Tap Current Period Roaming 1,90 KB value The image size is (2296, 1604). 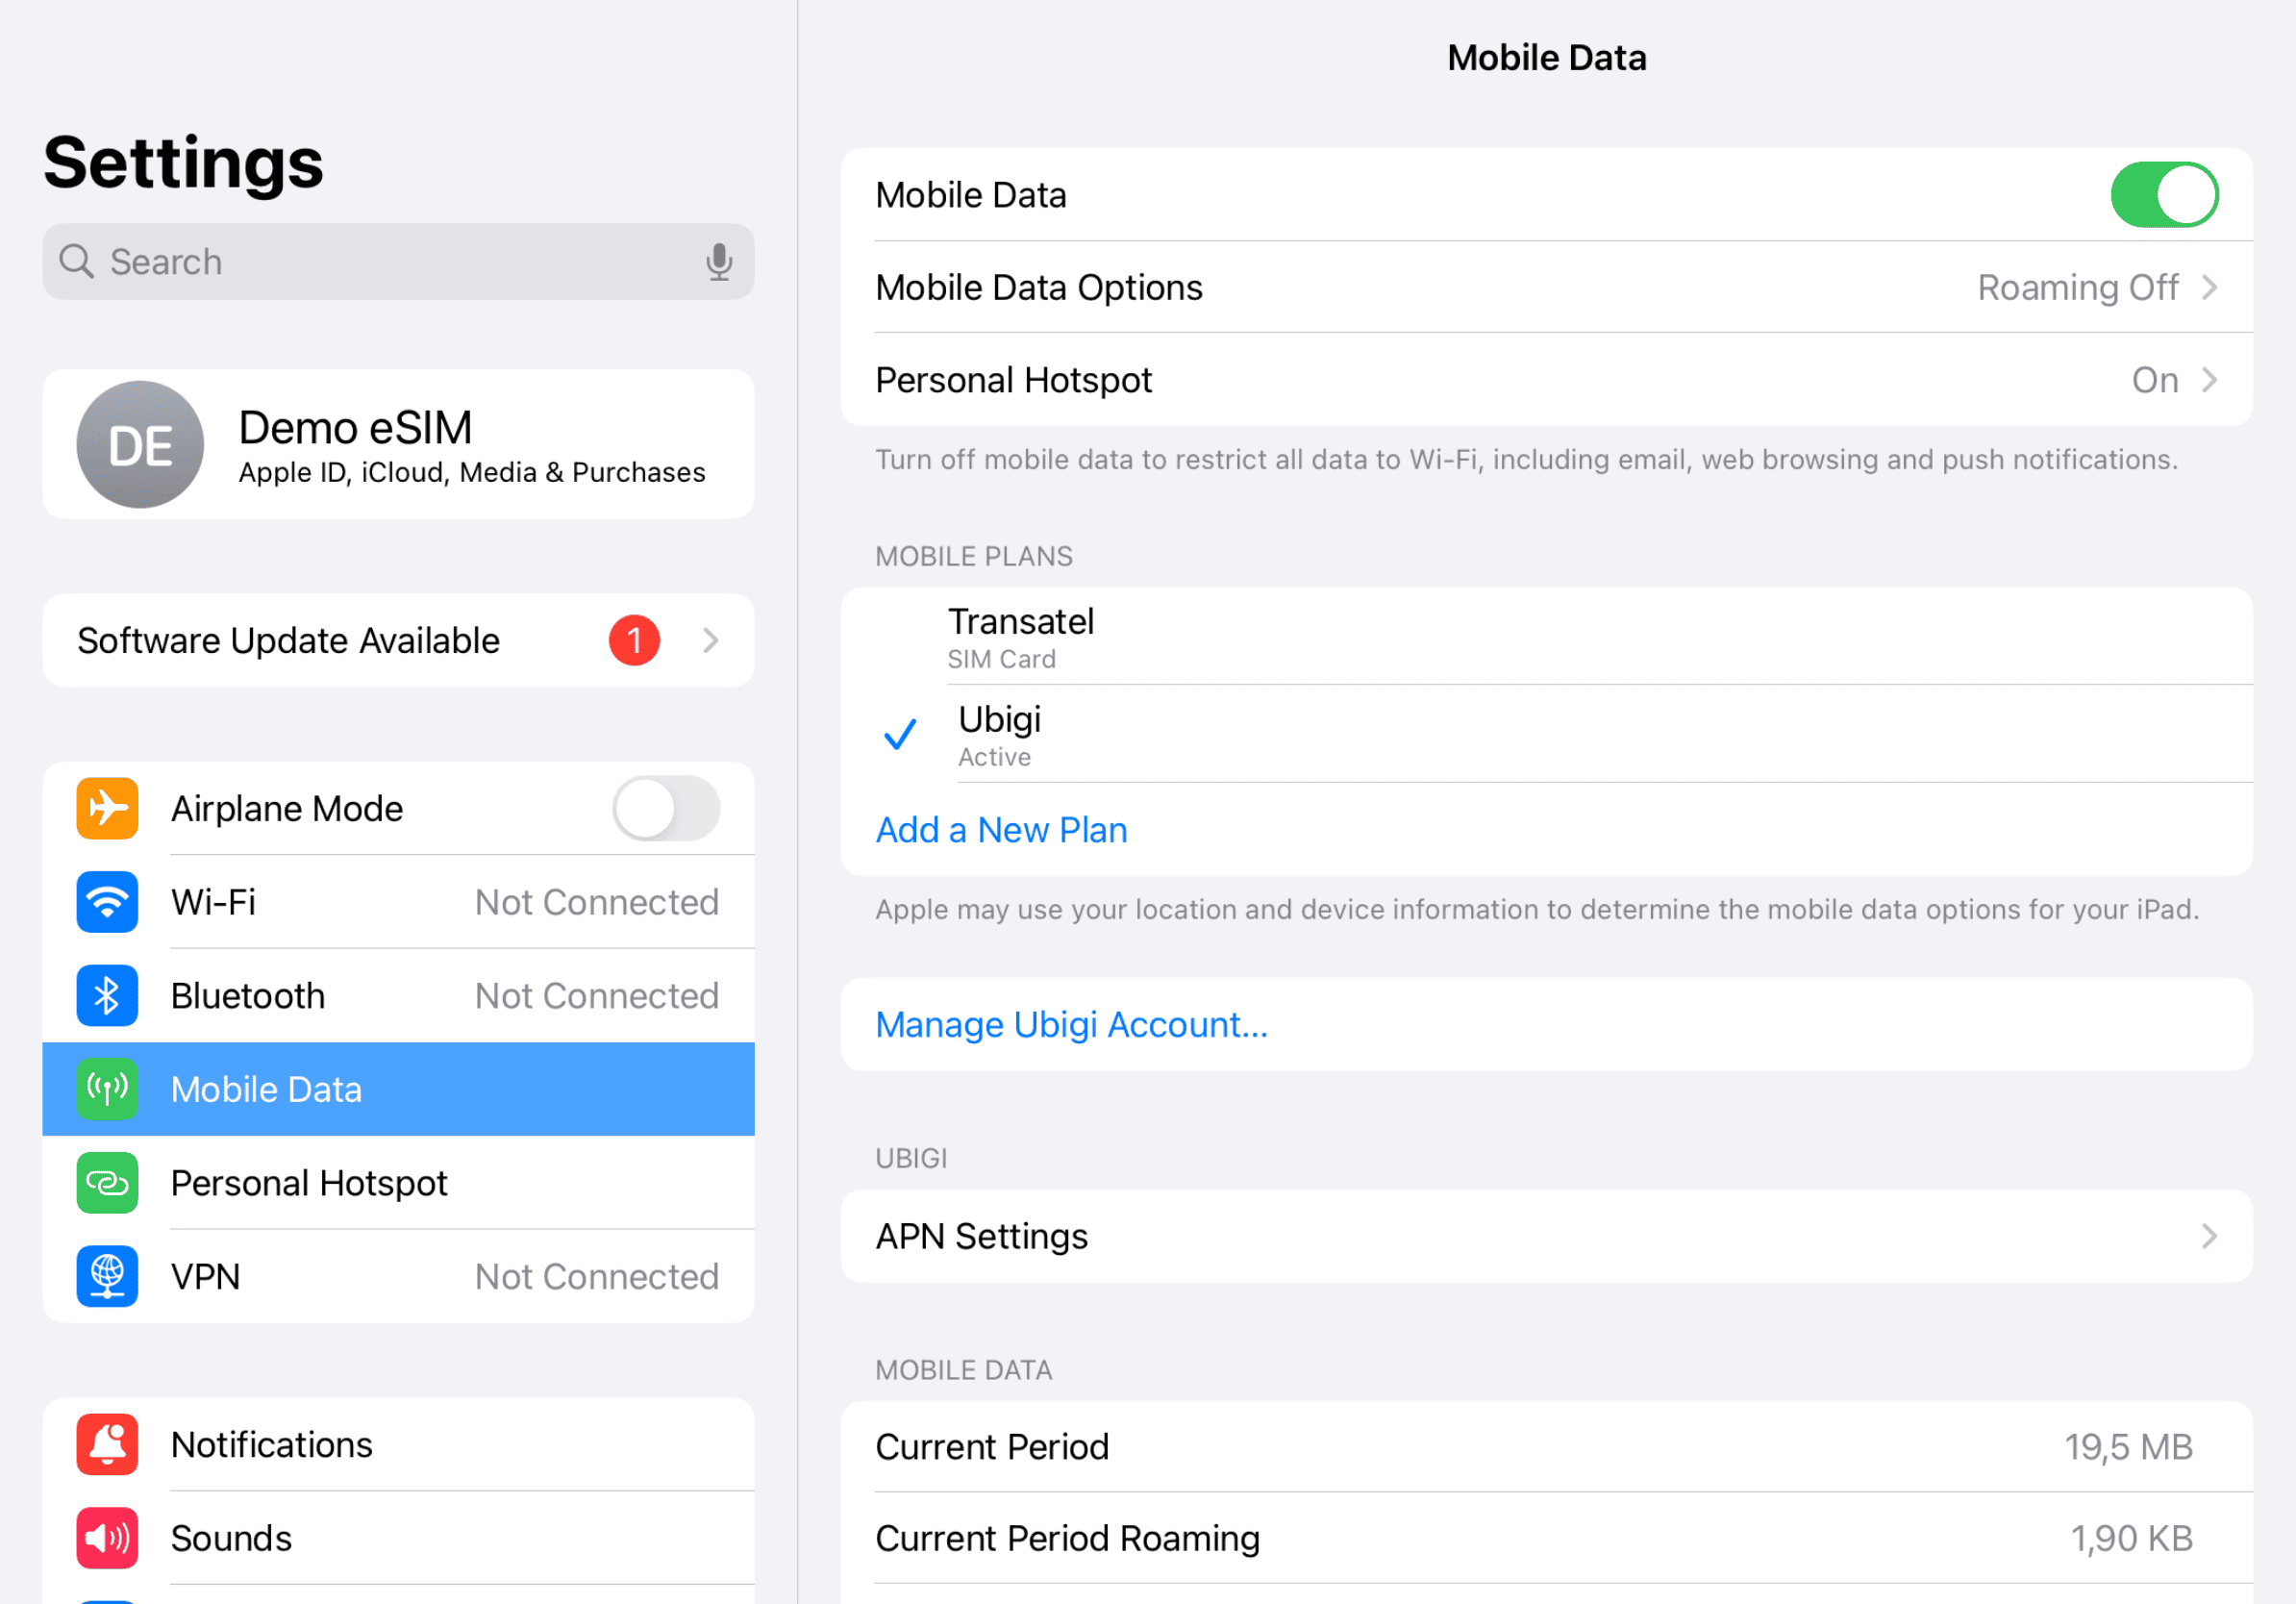click(2131, 1538)
